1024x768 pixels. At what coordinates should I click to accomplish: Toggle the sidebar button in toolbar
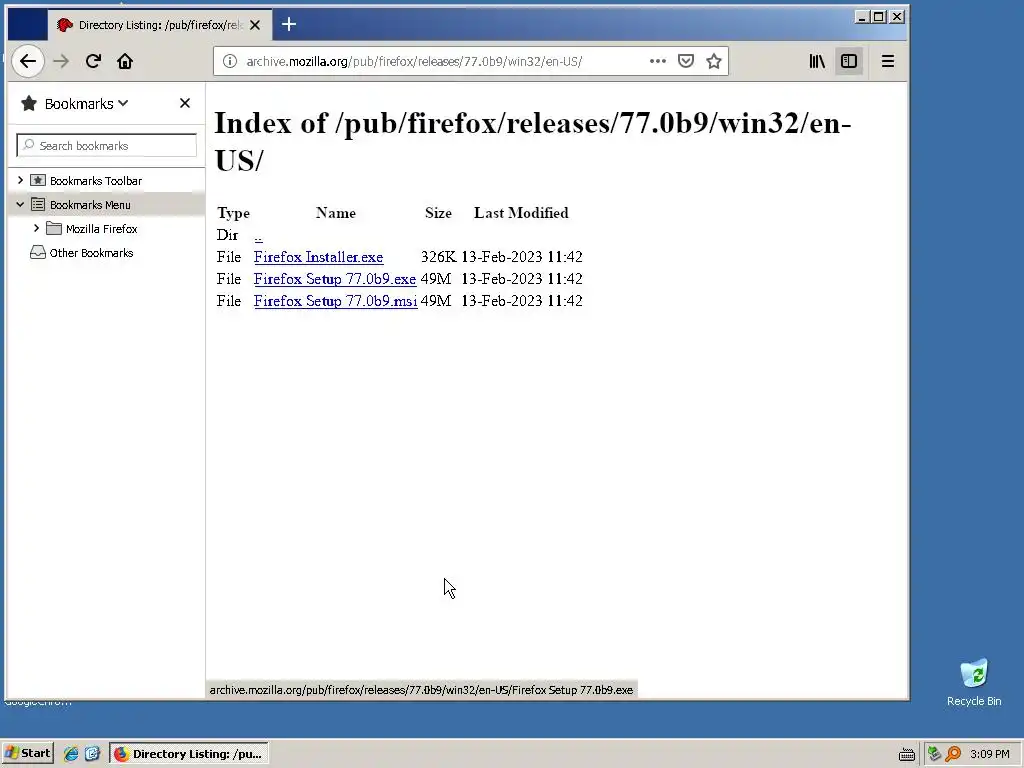849,61
